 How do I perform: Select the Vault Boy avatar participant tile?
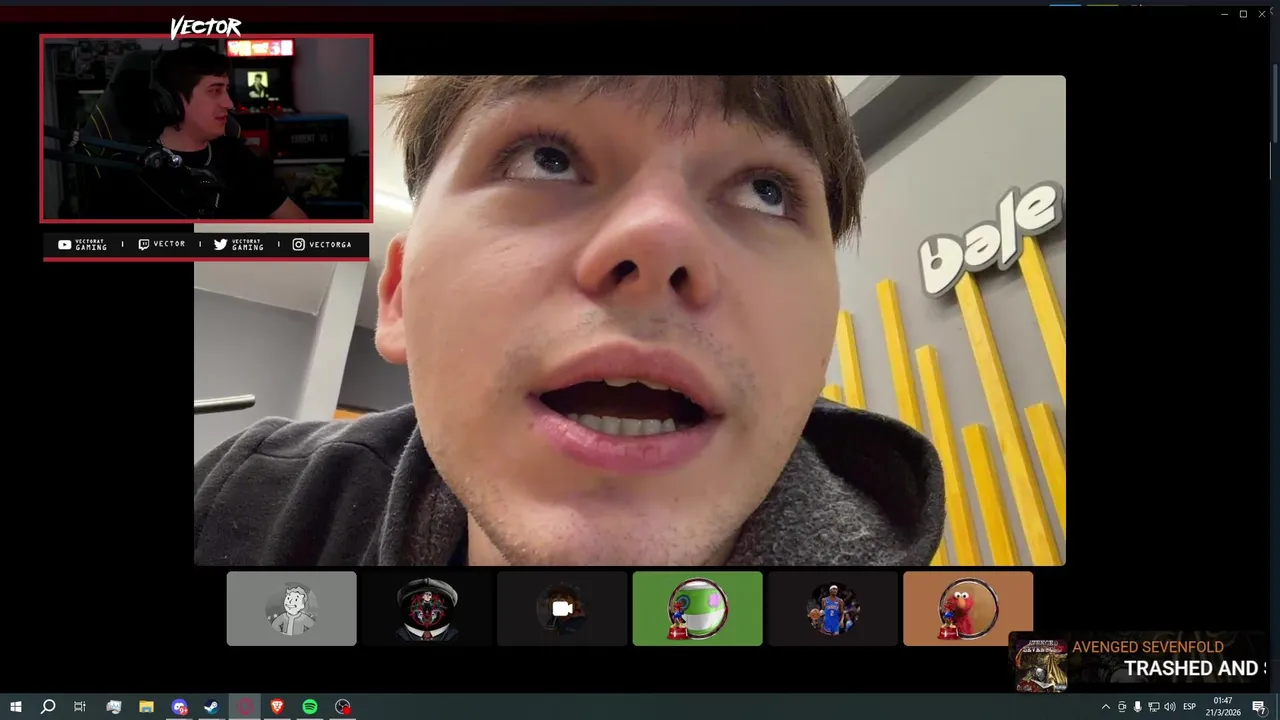pyautogui.click(x=291, y=608)
